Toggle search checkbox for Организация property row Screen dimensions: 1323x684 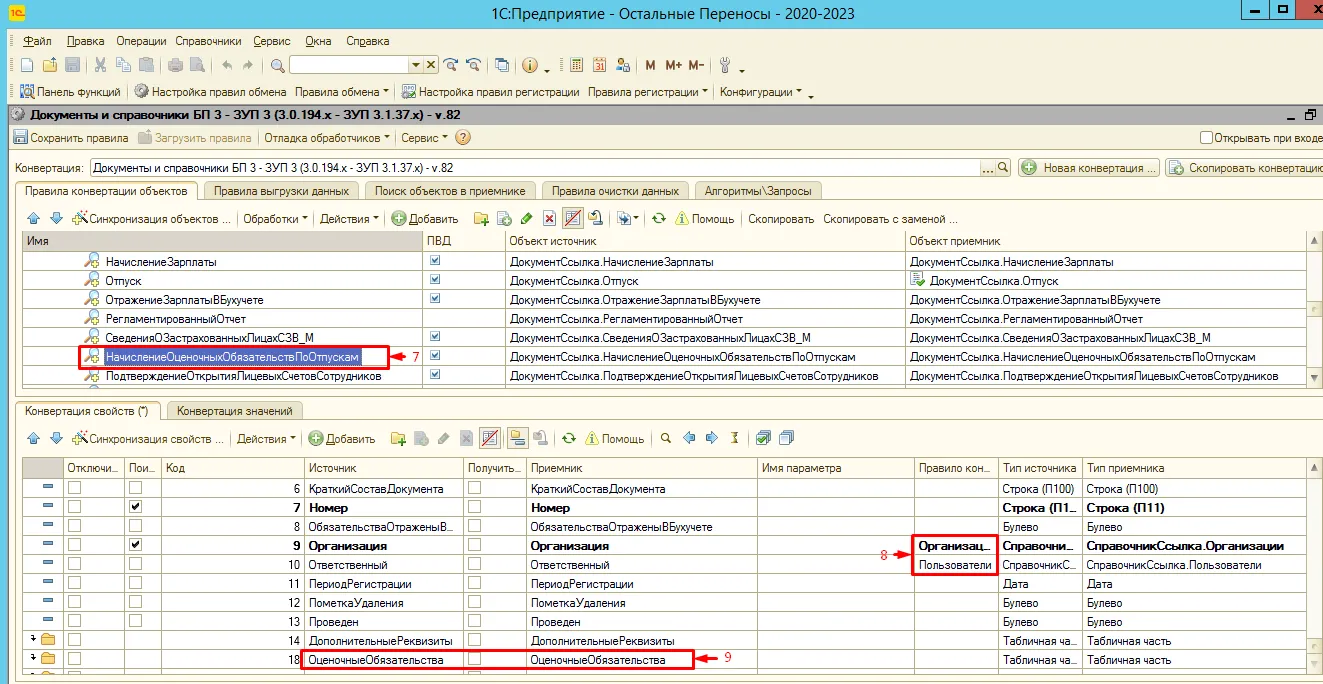136,545
